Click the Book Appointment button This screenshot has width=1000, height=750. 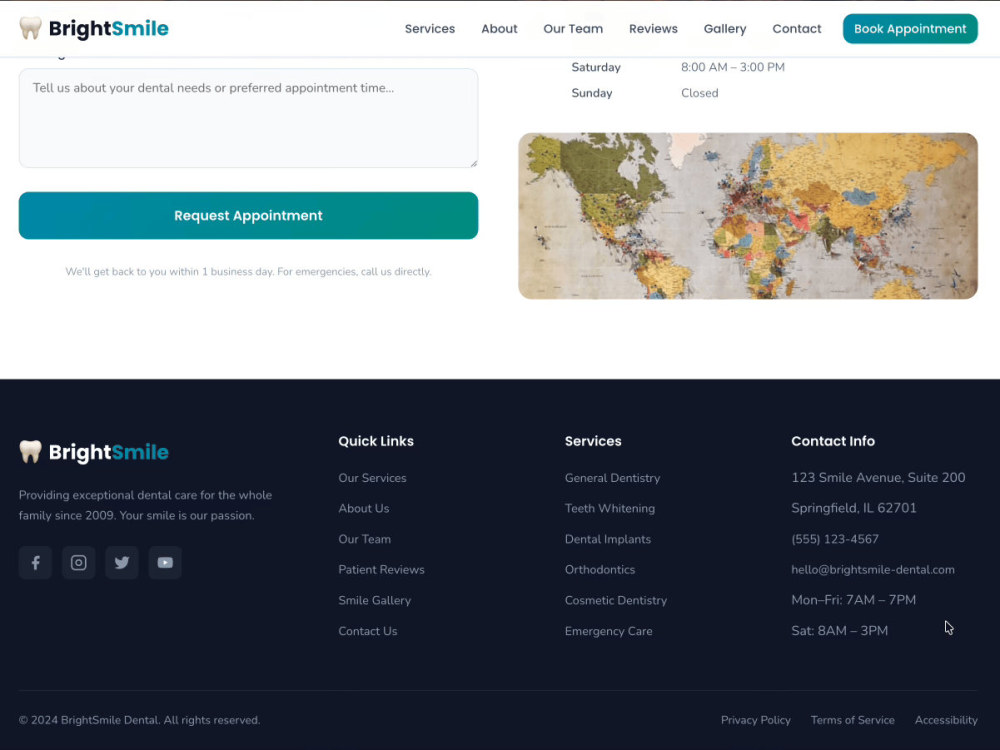tap(910, 29)
